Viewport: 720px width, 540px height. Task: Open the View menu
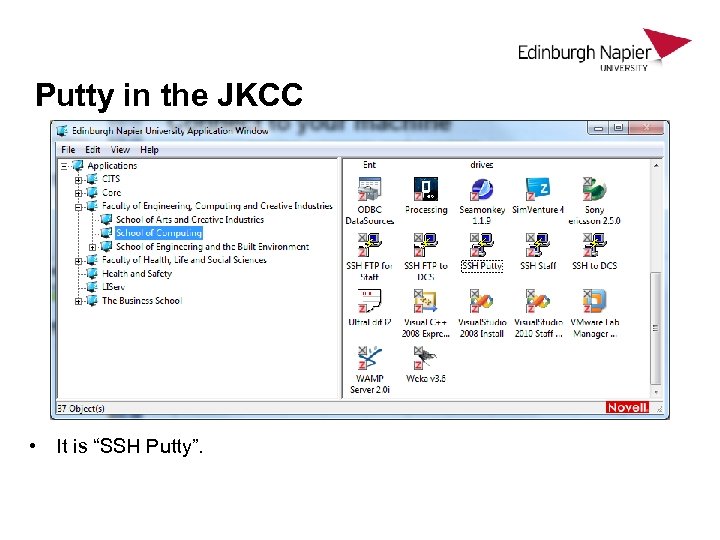(x=120, y=150)
